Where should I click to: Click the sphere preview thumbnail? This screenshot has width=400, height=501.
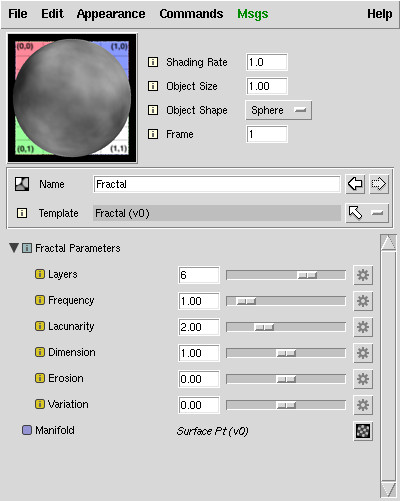[x=72, y=98]
